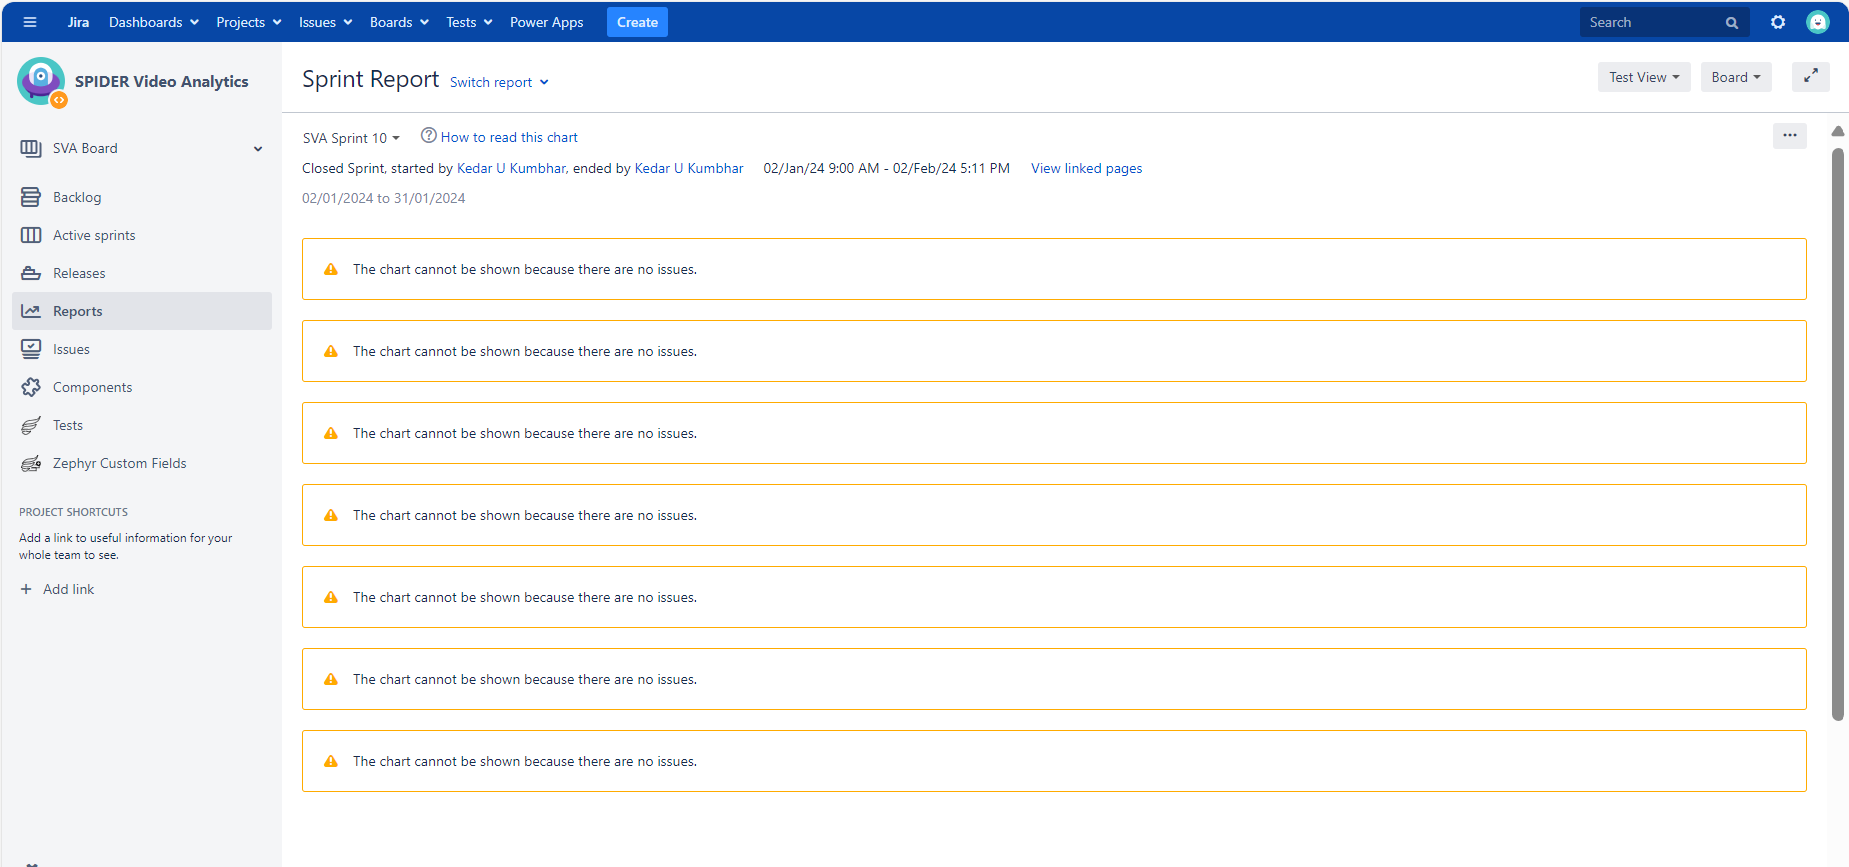Toggle fullscreen with the expand icon
Viewport: 1849px width, 867px height.
1811,77
